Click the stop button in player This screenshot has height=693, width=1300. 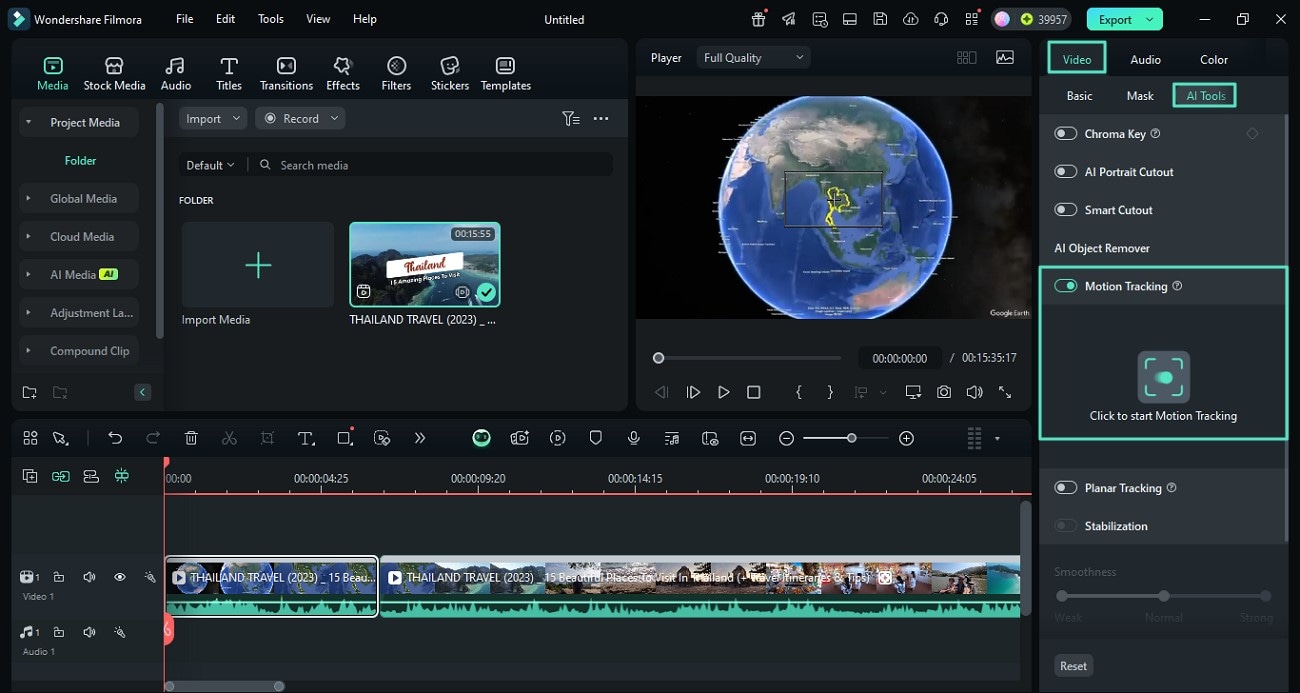coord(754,392)
